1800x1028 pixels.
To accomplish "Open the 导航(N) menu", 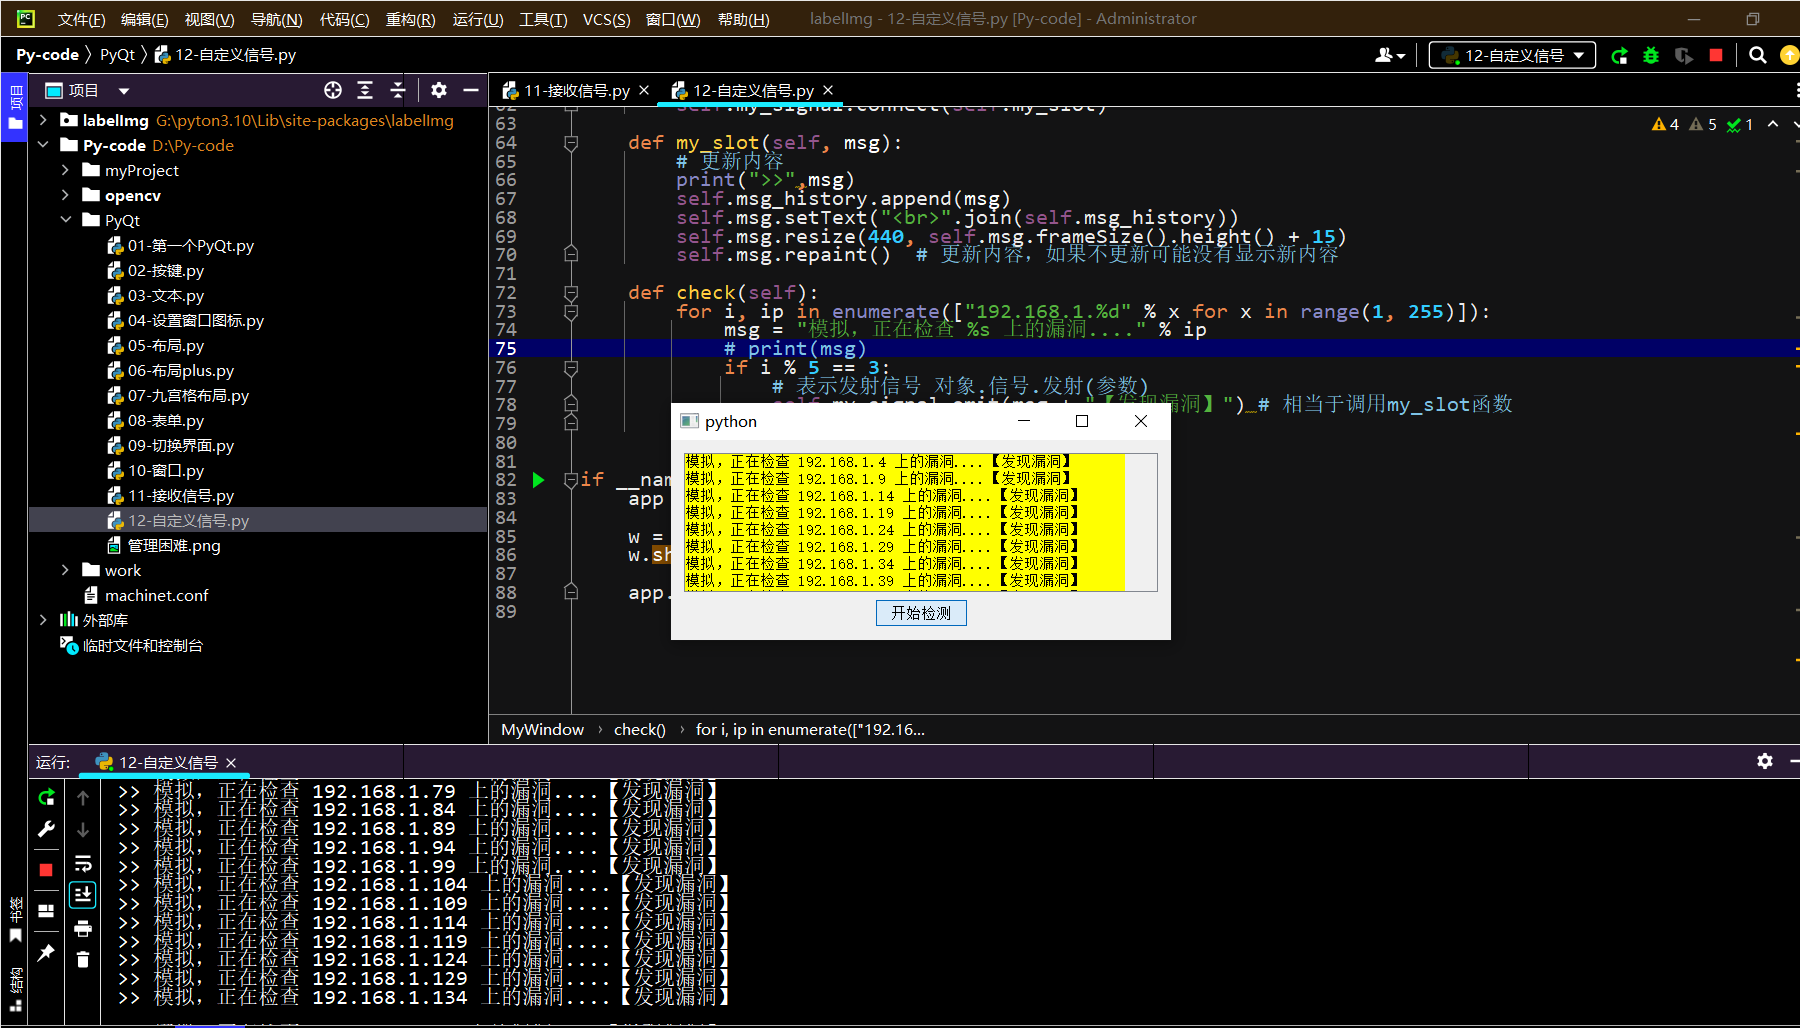I will pyautogui.click(x=276, y=19).
